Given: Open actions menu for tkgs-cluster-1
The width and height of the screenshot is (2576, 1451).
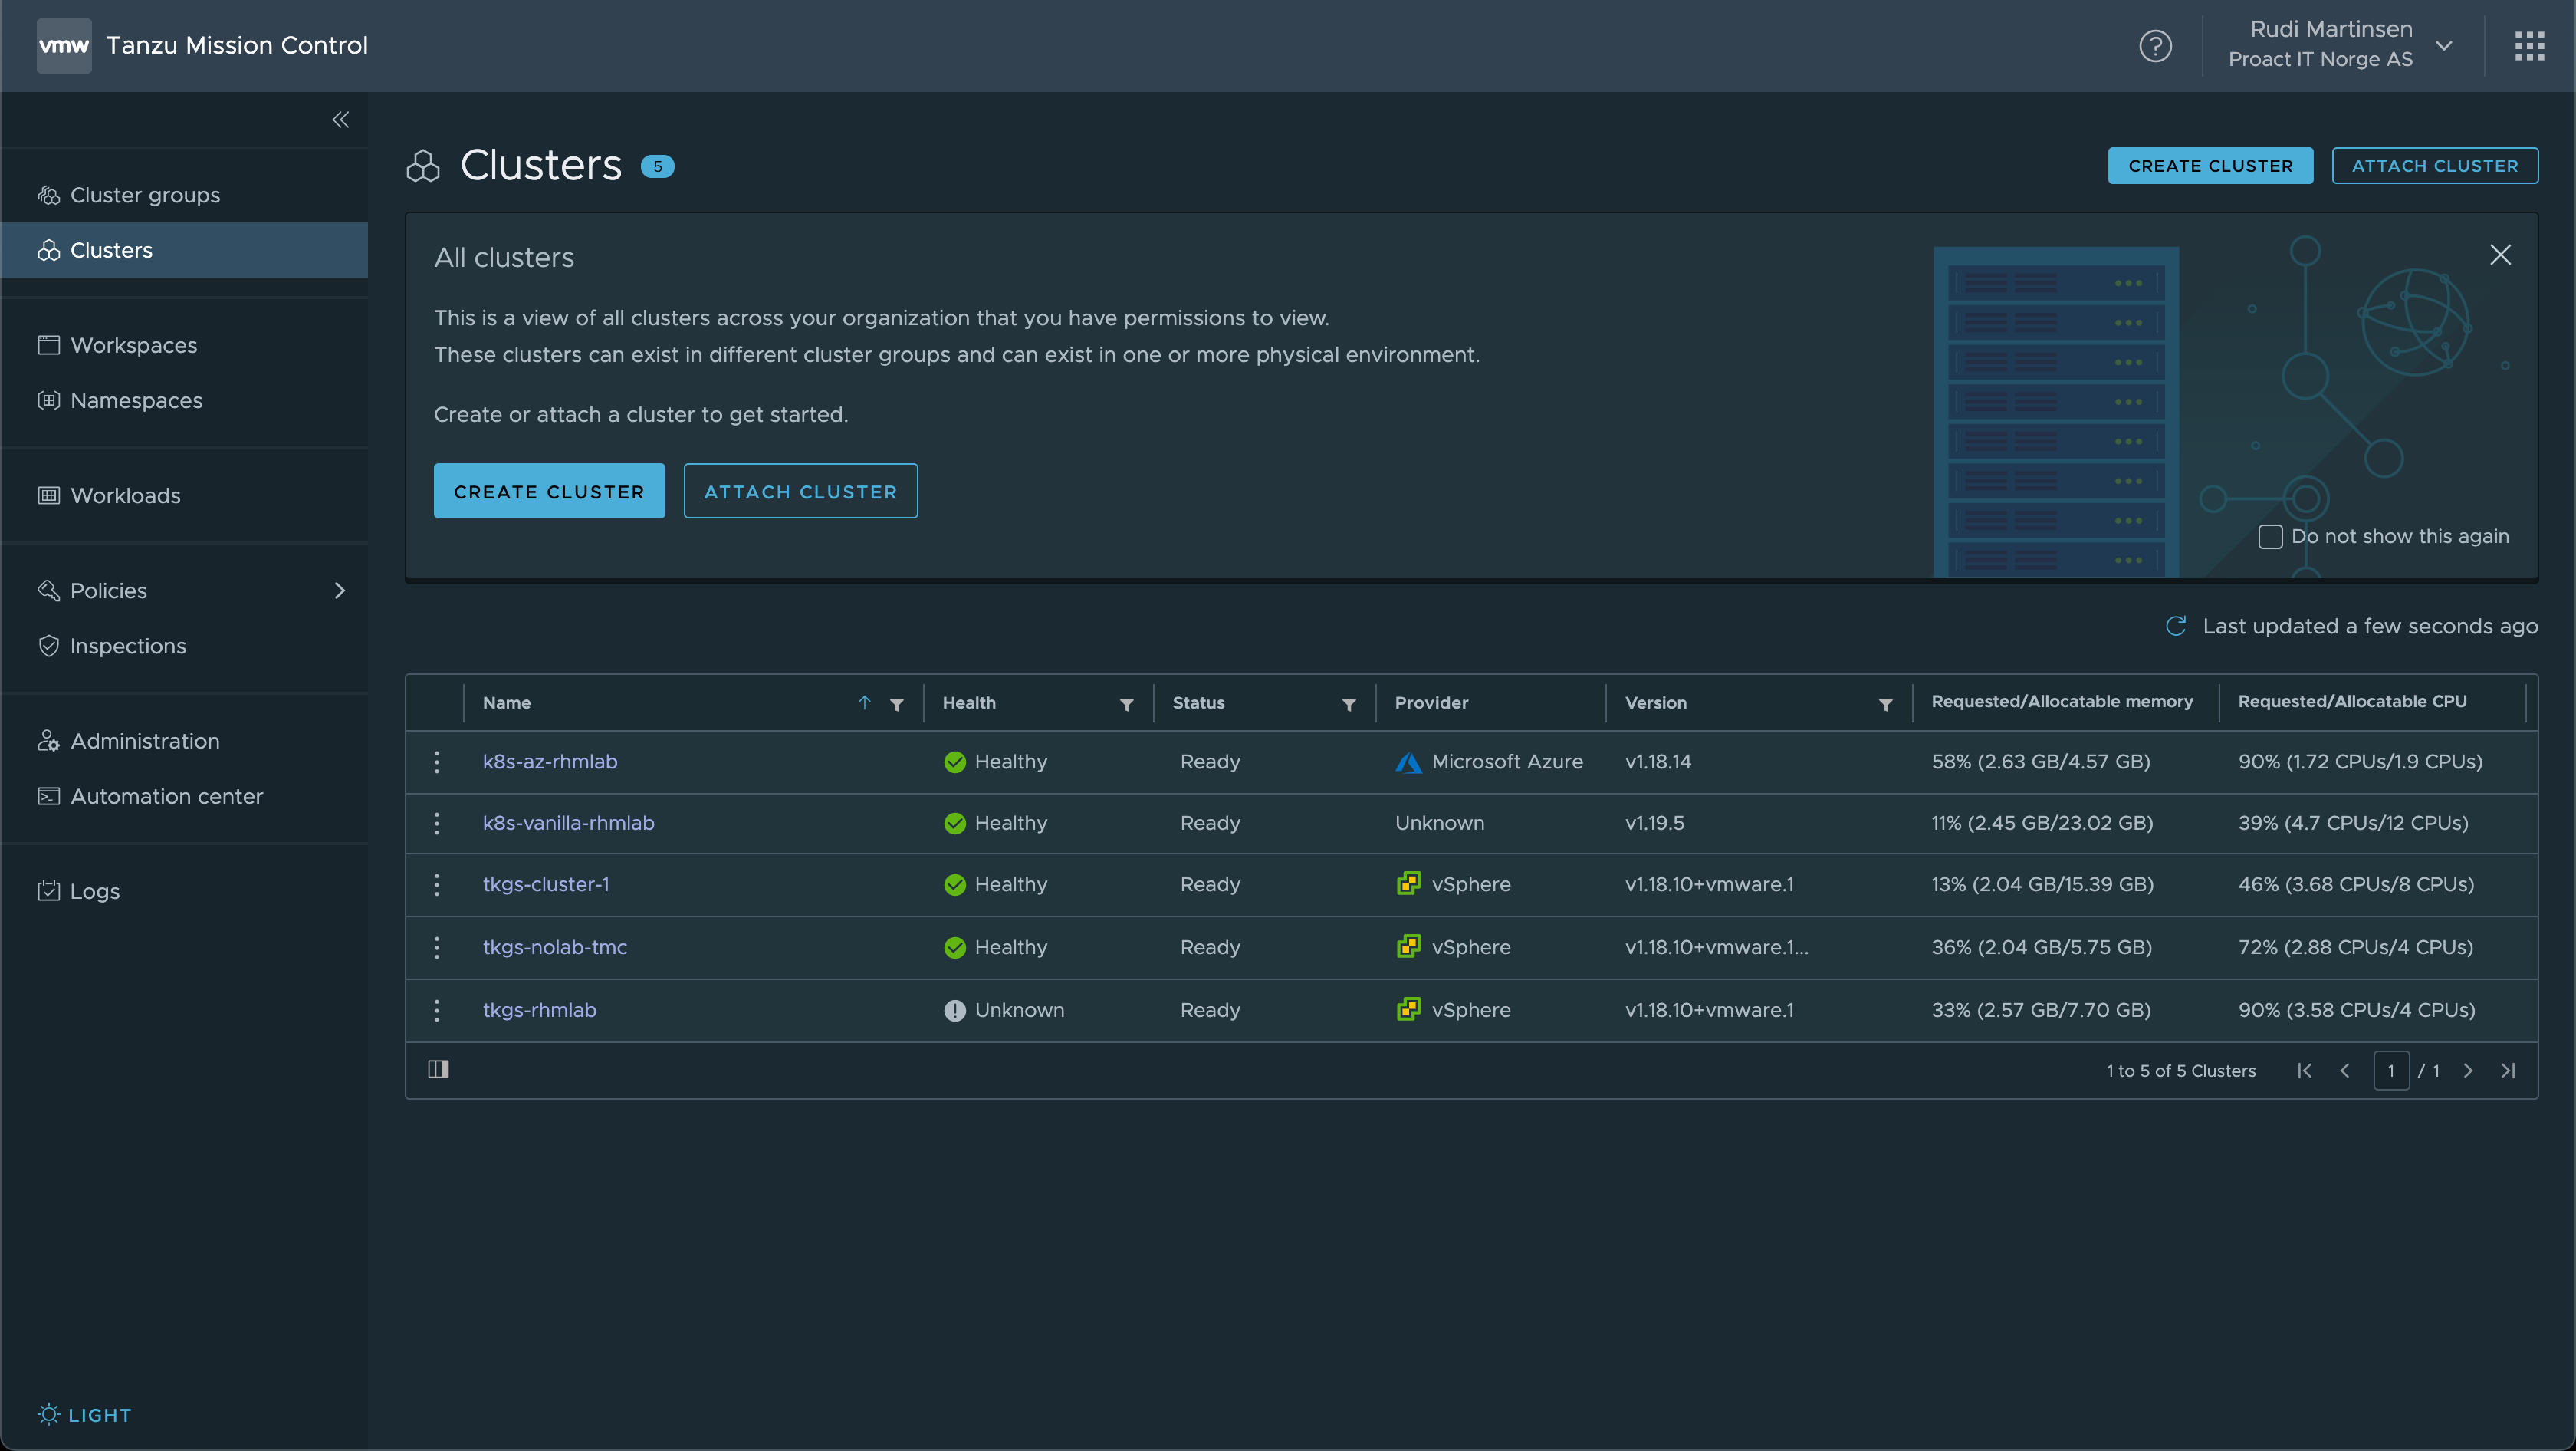Looking at the screenshot, I should point(437,885).
